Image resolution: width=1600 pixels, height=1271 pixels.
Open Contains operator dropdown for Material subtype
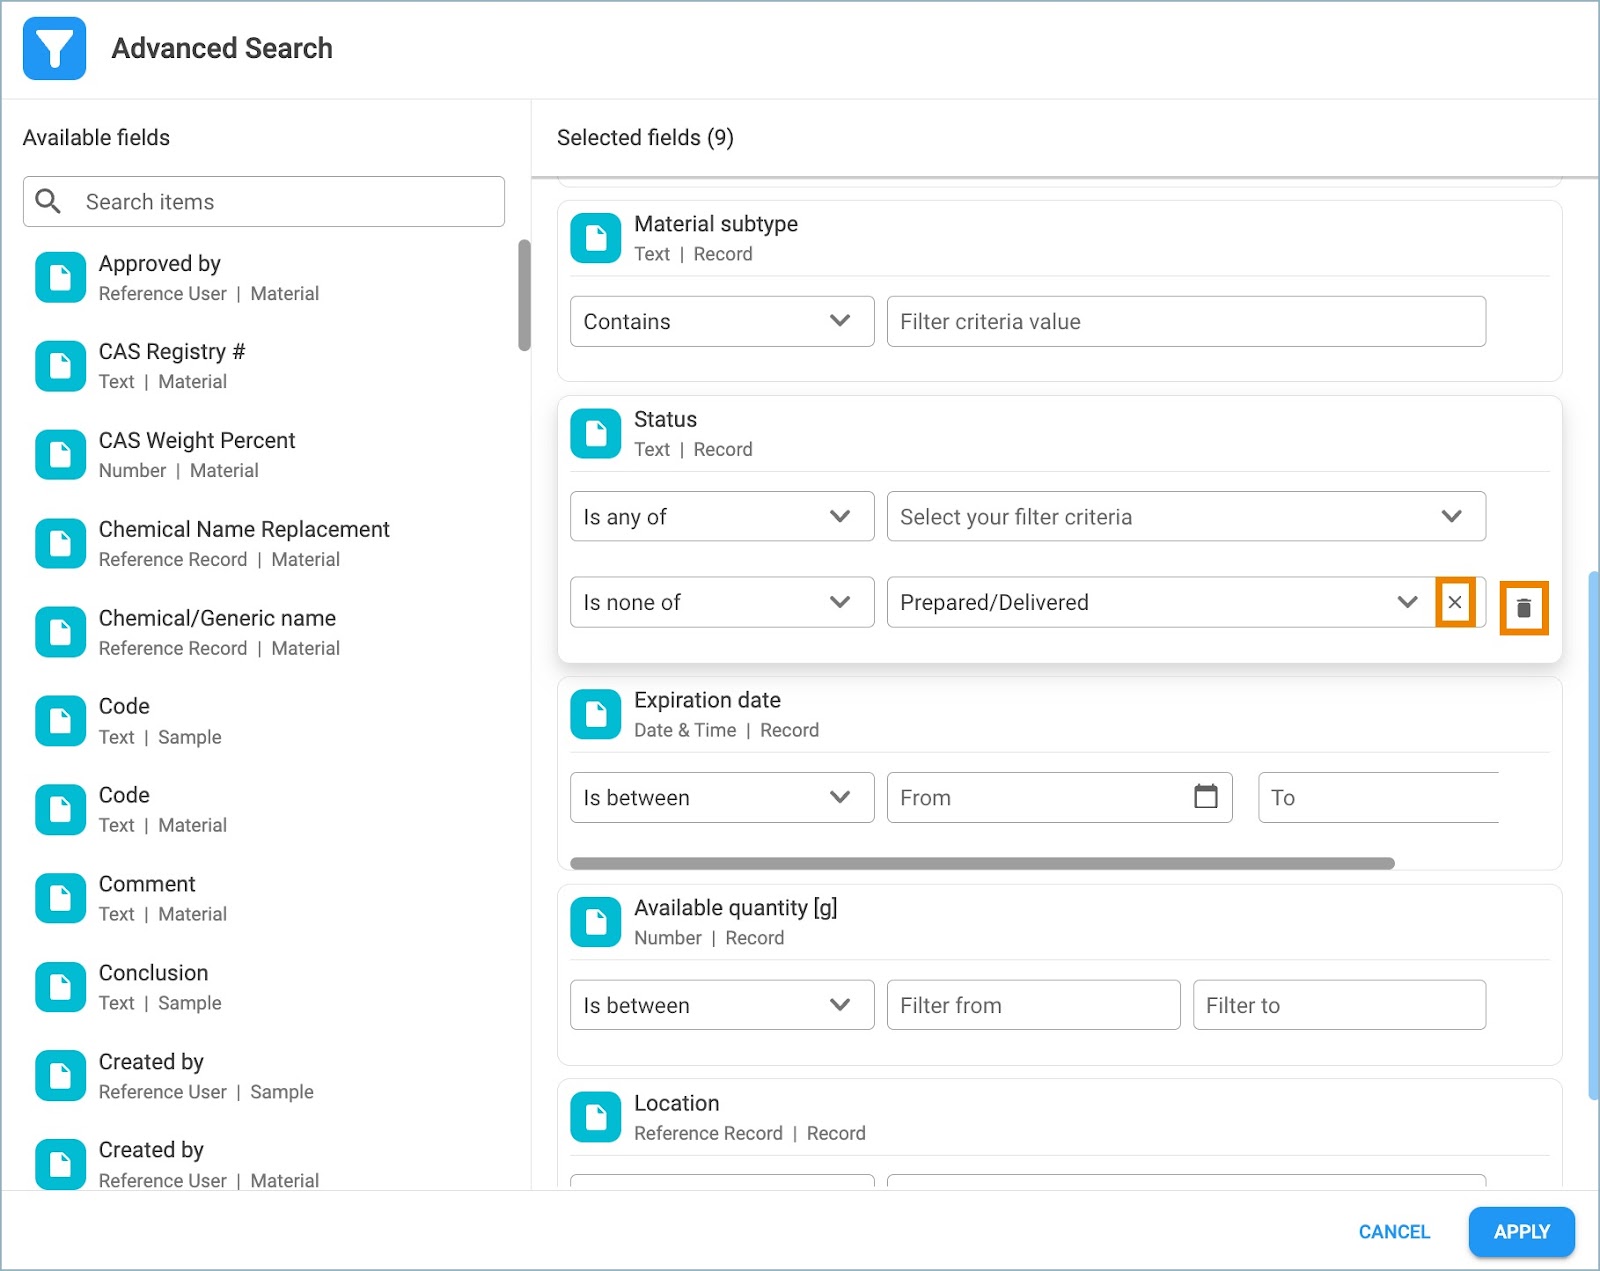coord(722,321)
